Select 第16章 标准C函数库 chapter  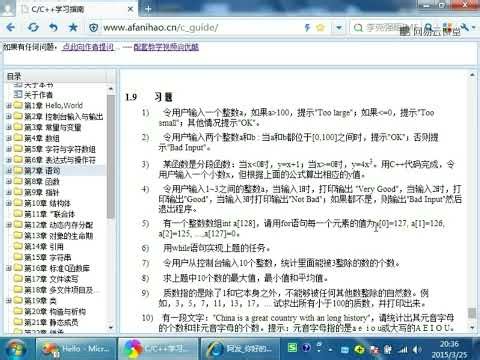click(x=57, y=268)
